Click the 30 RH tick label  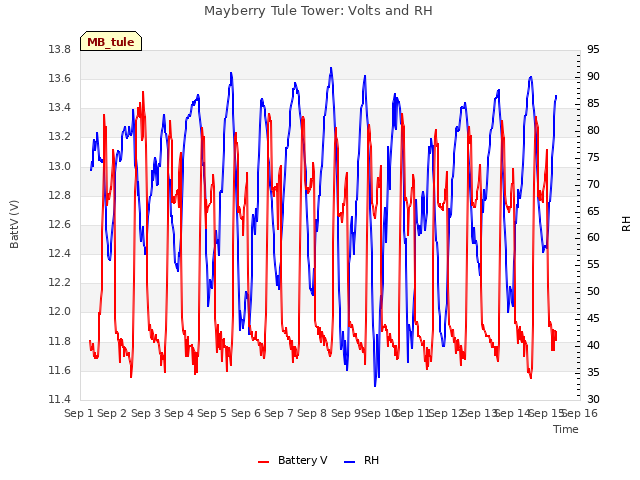coord(593,399)
